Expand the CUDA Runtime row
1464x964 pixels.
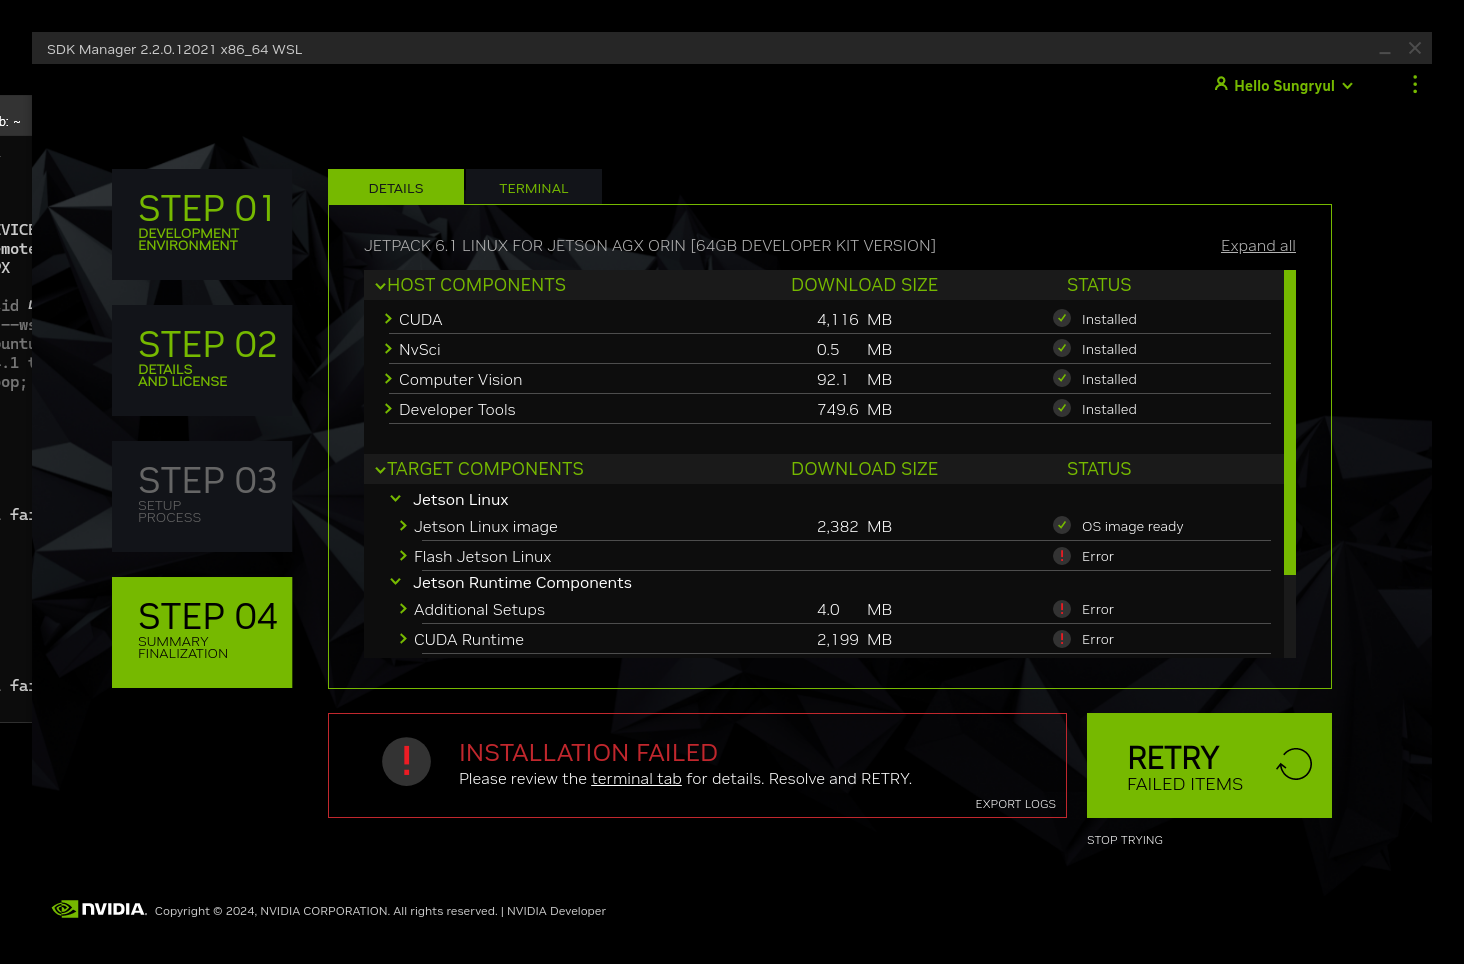point(403,639)
